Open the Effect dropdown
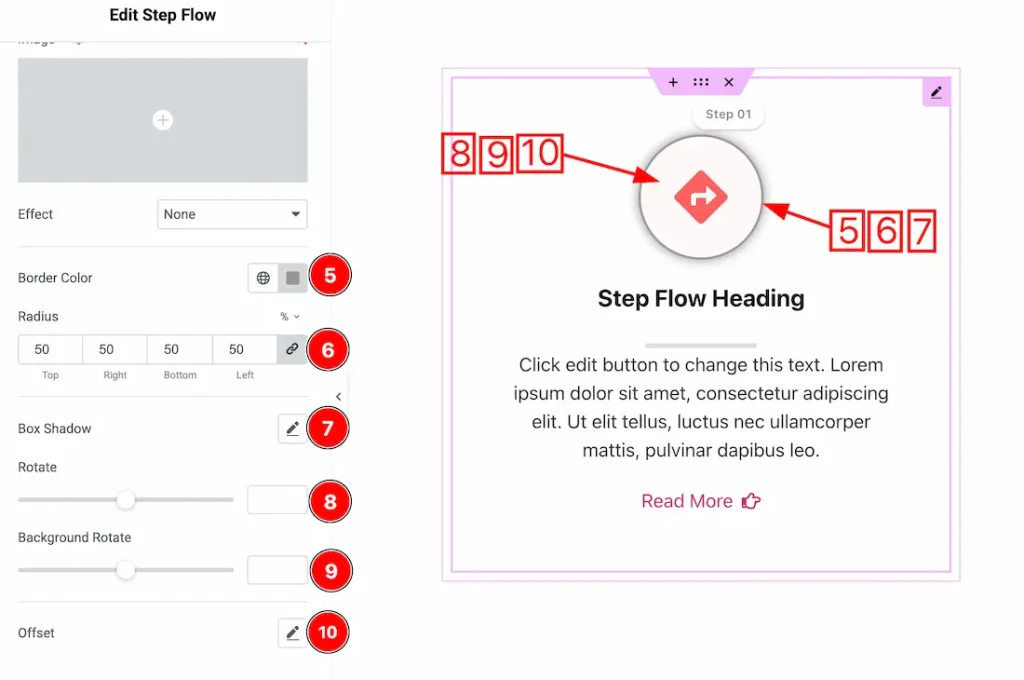Image resolution: width=1024 pixels, height=680 pixels. click(x=232, y=214)
